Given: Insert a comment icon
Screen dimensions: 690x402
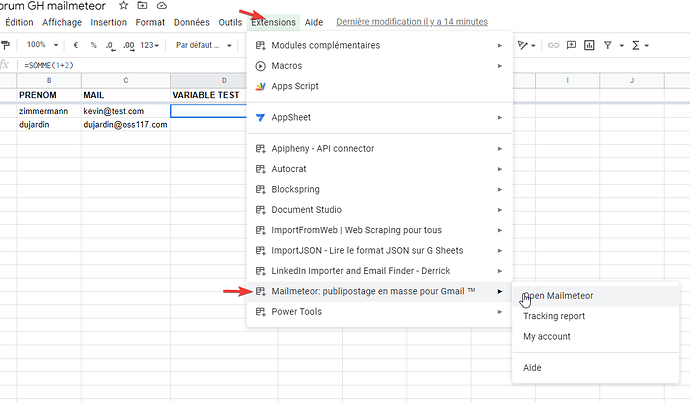Looking at the screenshot, I should point(571,45).
